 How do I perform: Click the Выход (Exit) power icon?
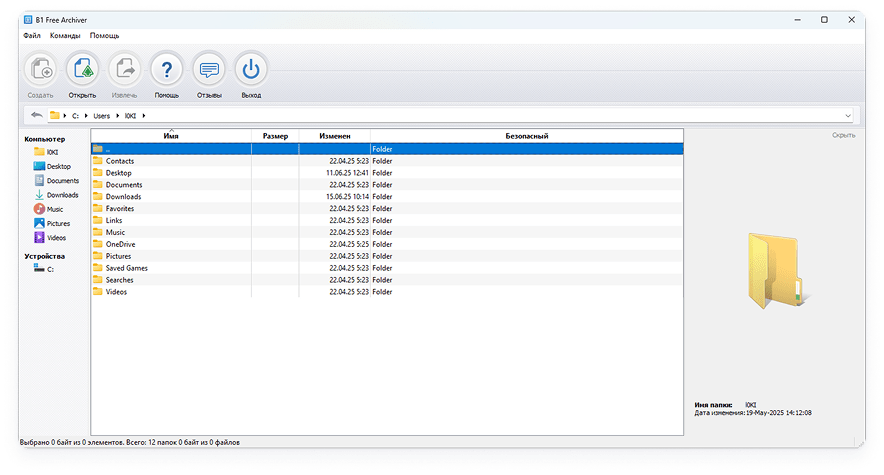point(251,69)
